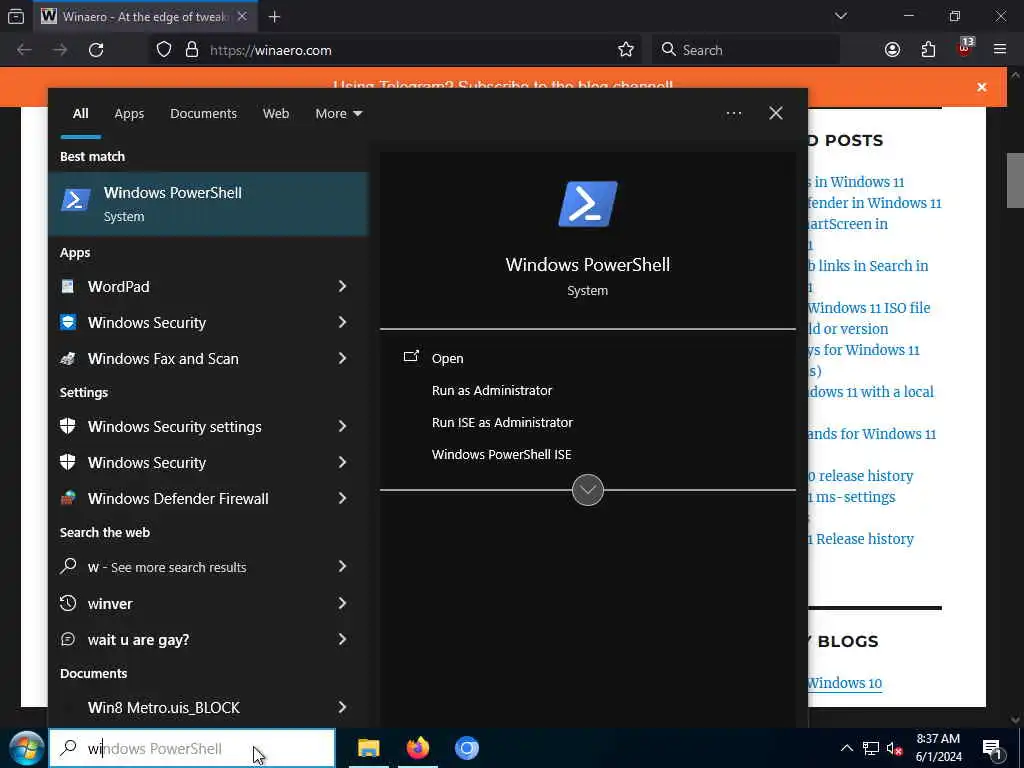The width and height of the screenshot is (1024, 768).
Task: Open the notification center icon
Action: (x=992, y=749)
